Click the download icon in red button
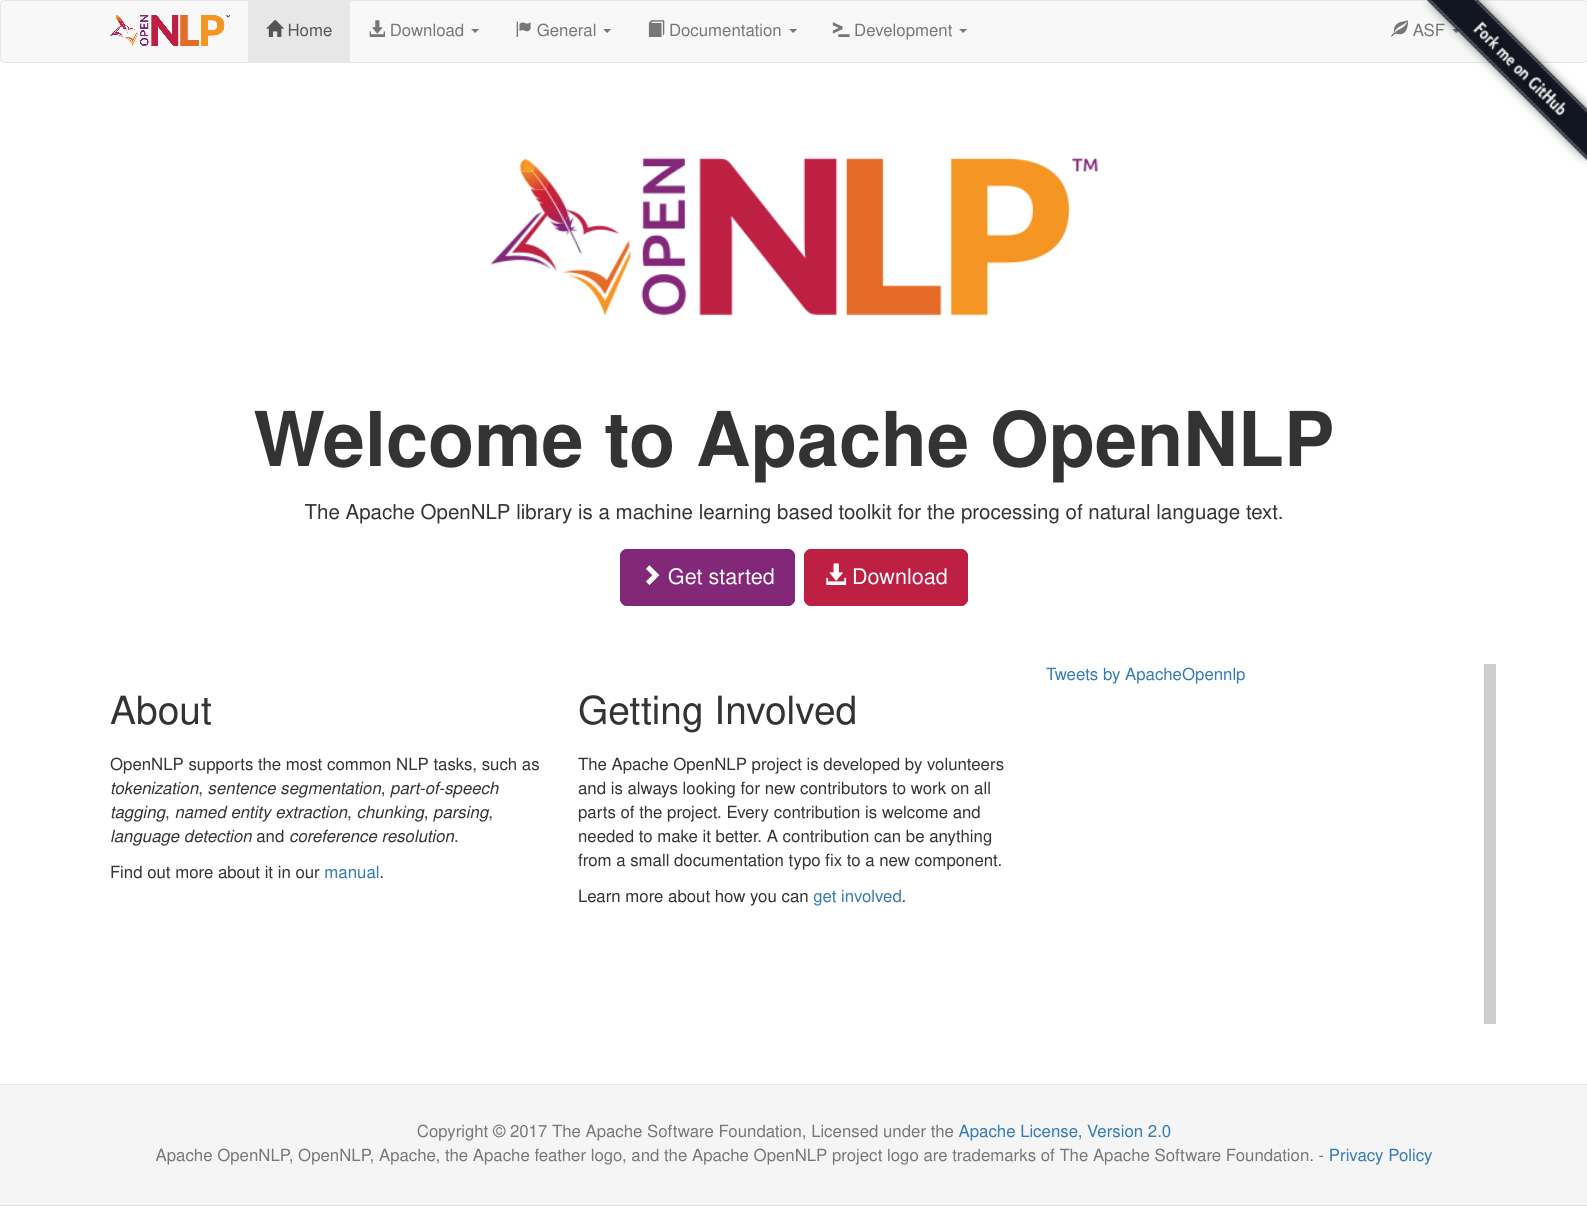 click(x=836, y=574)
